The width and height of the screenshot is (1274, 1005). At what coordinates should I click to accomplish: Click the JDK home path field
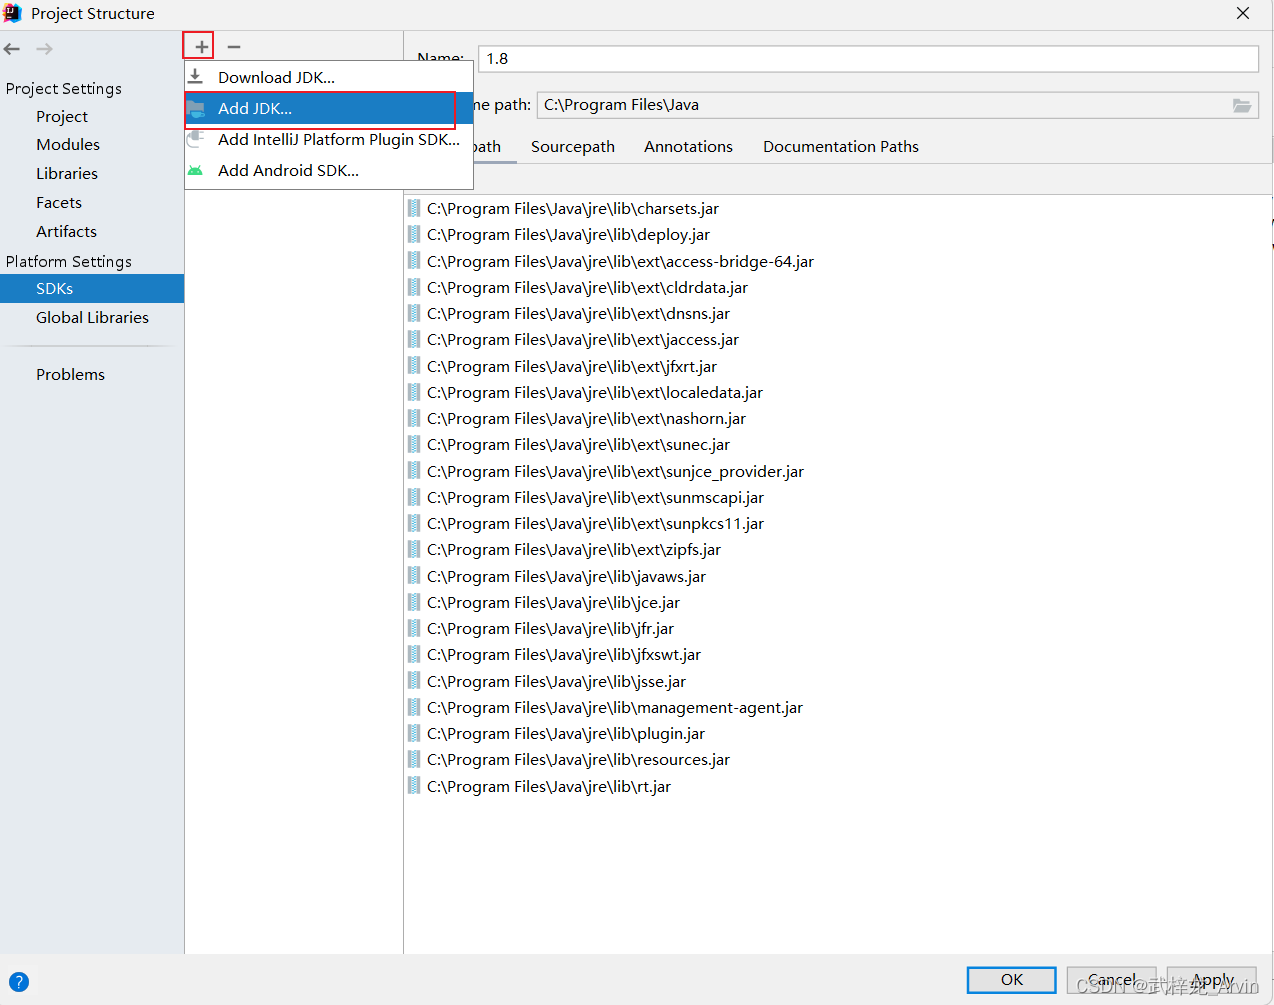point(897,105)
